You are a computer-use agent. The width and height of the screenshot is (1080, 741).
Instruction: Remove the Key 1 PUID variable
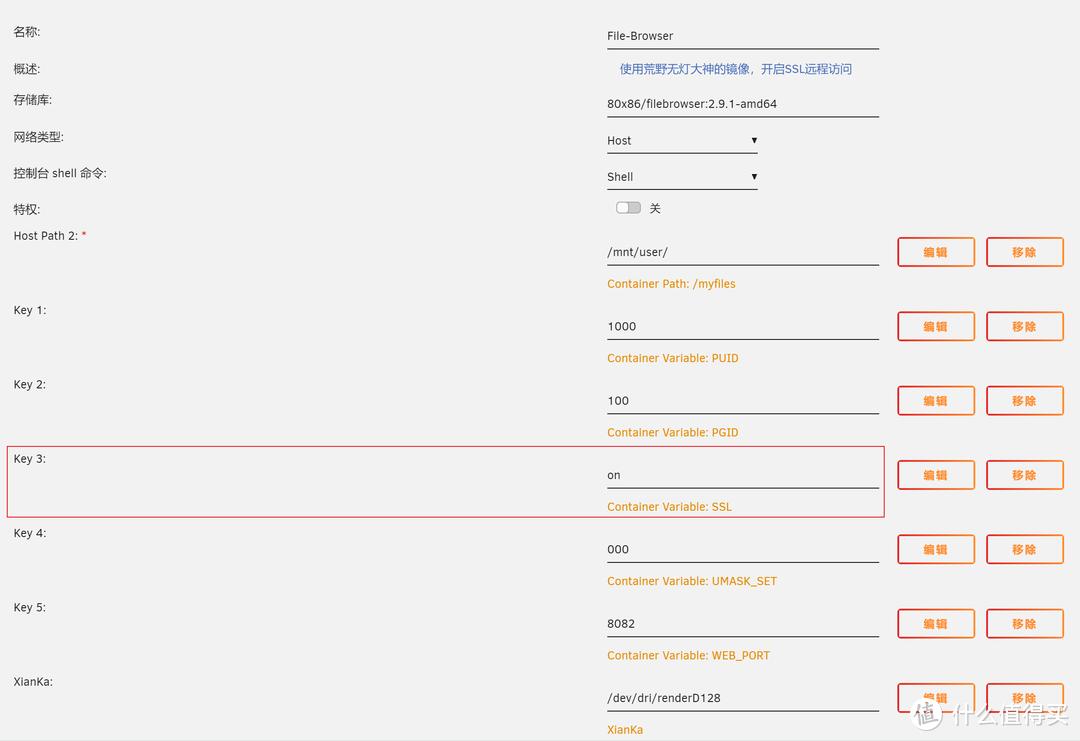click(x=1024, y=326)
